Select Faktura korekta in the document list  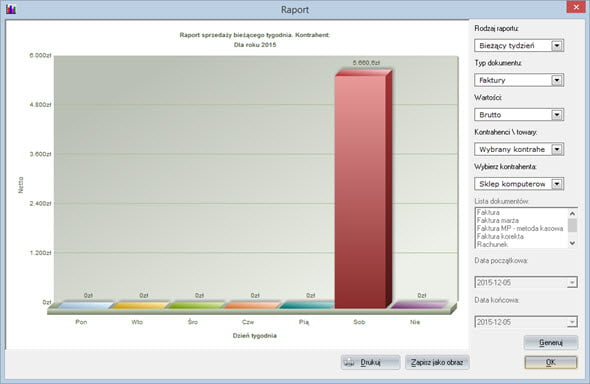[x=500, y=236]
